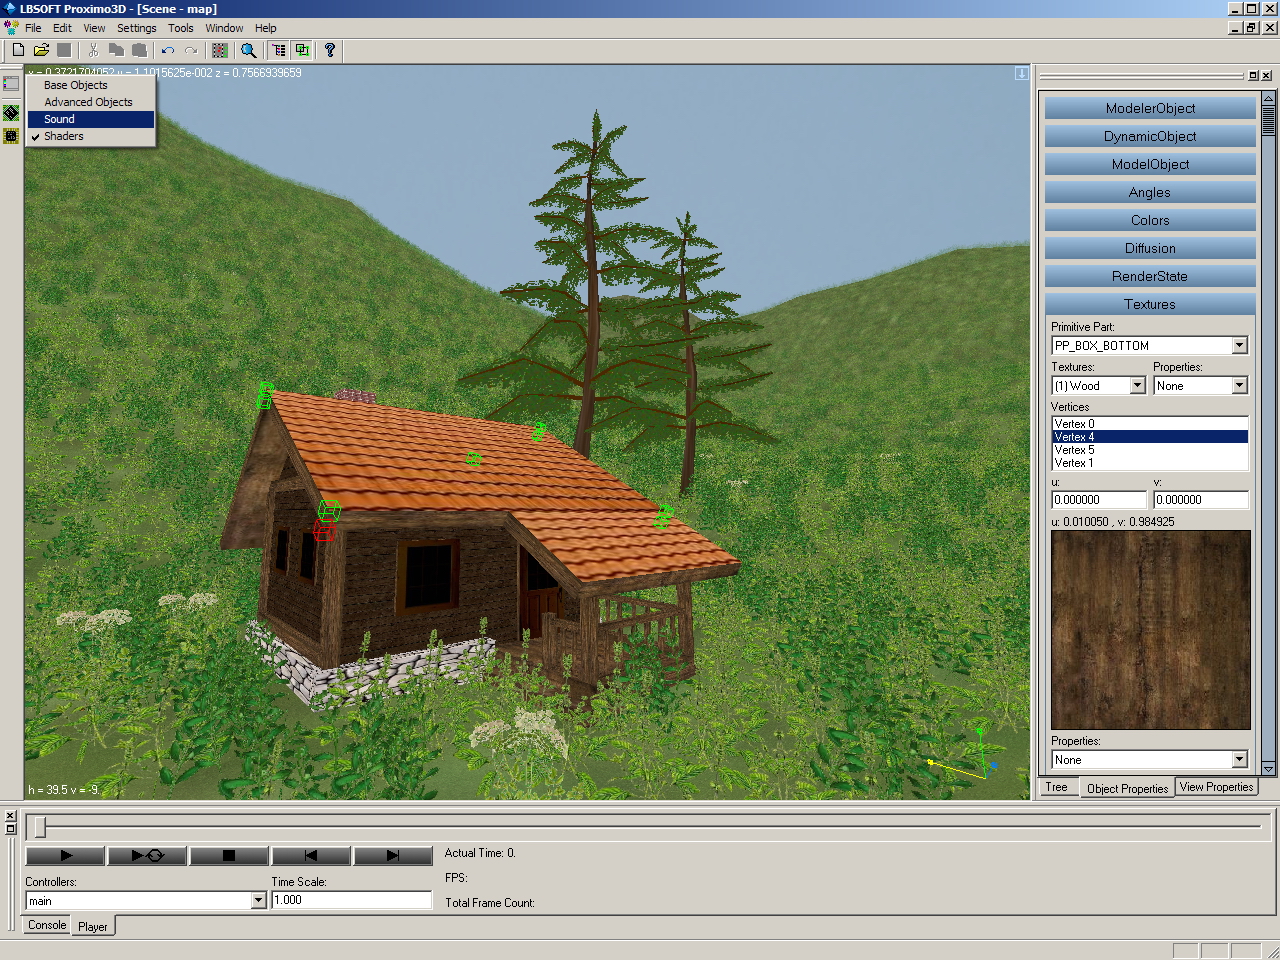Toggle the green bounding box toolbar button
The image size is (1280, 960).
[x=302, y=50]
